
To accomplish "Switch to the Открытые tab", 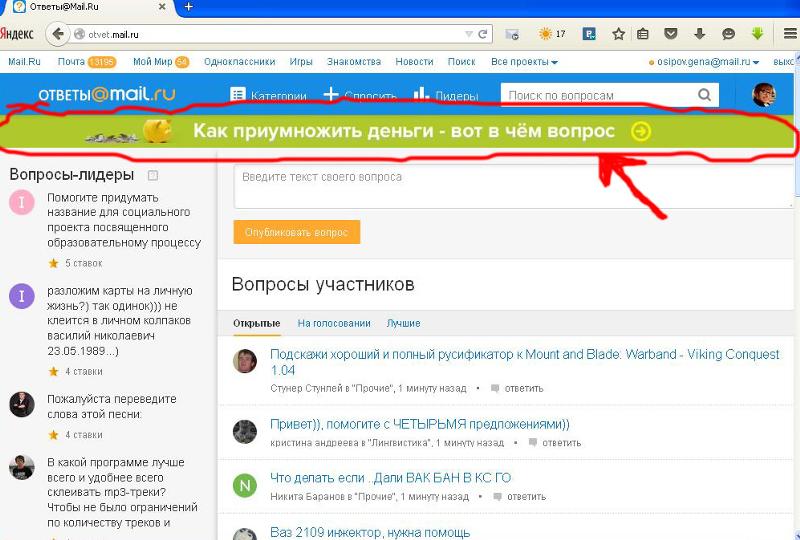I will [257, 323].
